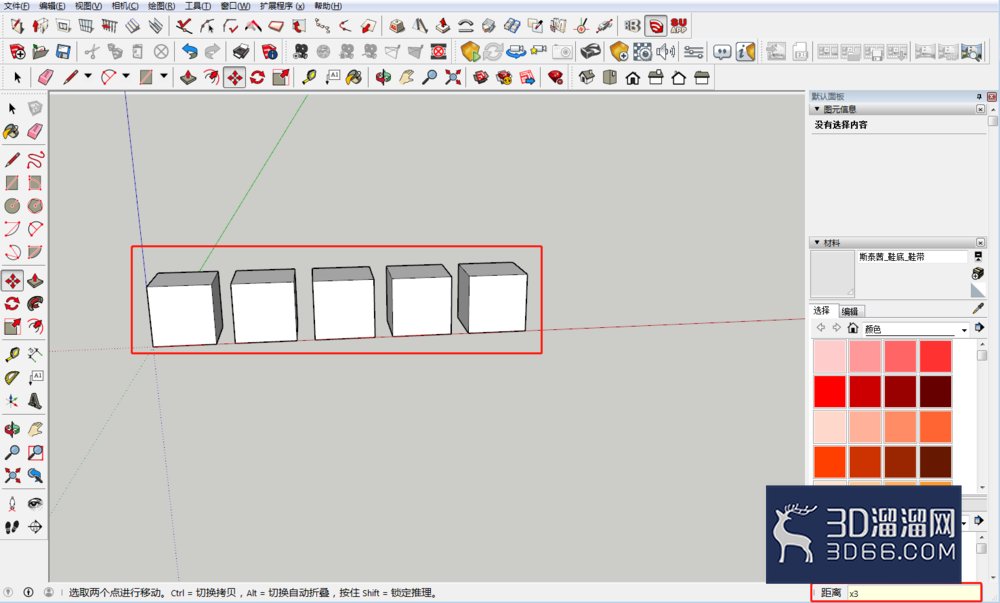This screenshot has width=1000, height=603.
Task: Select the Circle tool in the left palette
Action: [12, 206]
